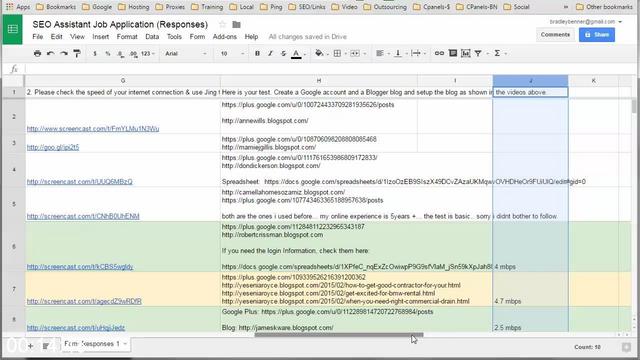Format as percent
Image resolution: width=640 pixels, height=360 pixels.
pyautogui.click(x=108, y=53)
